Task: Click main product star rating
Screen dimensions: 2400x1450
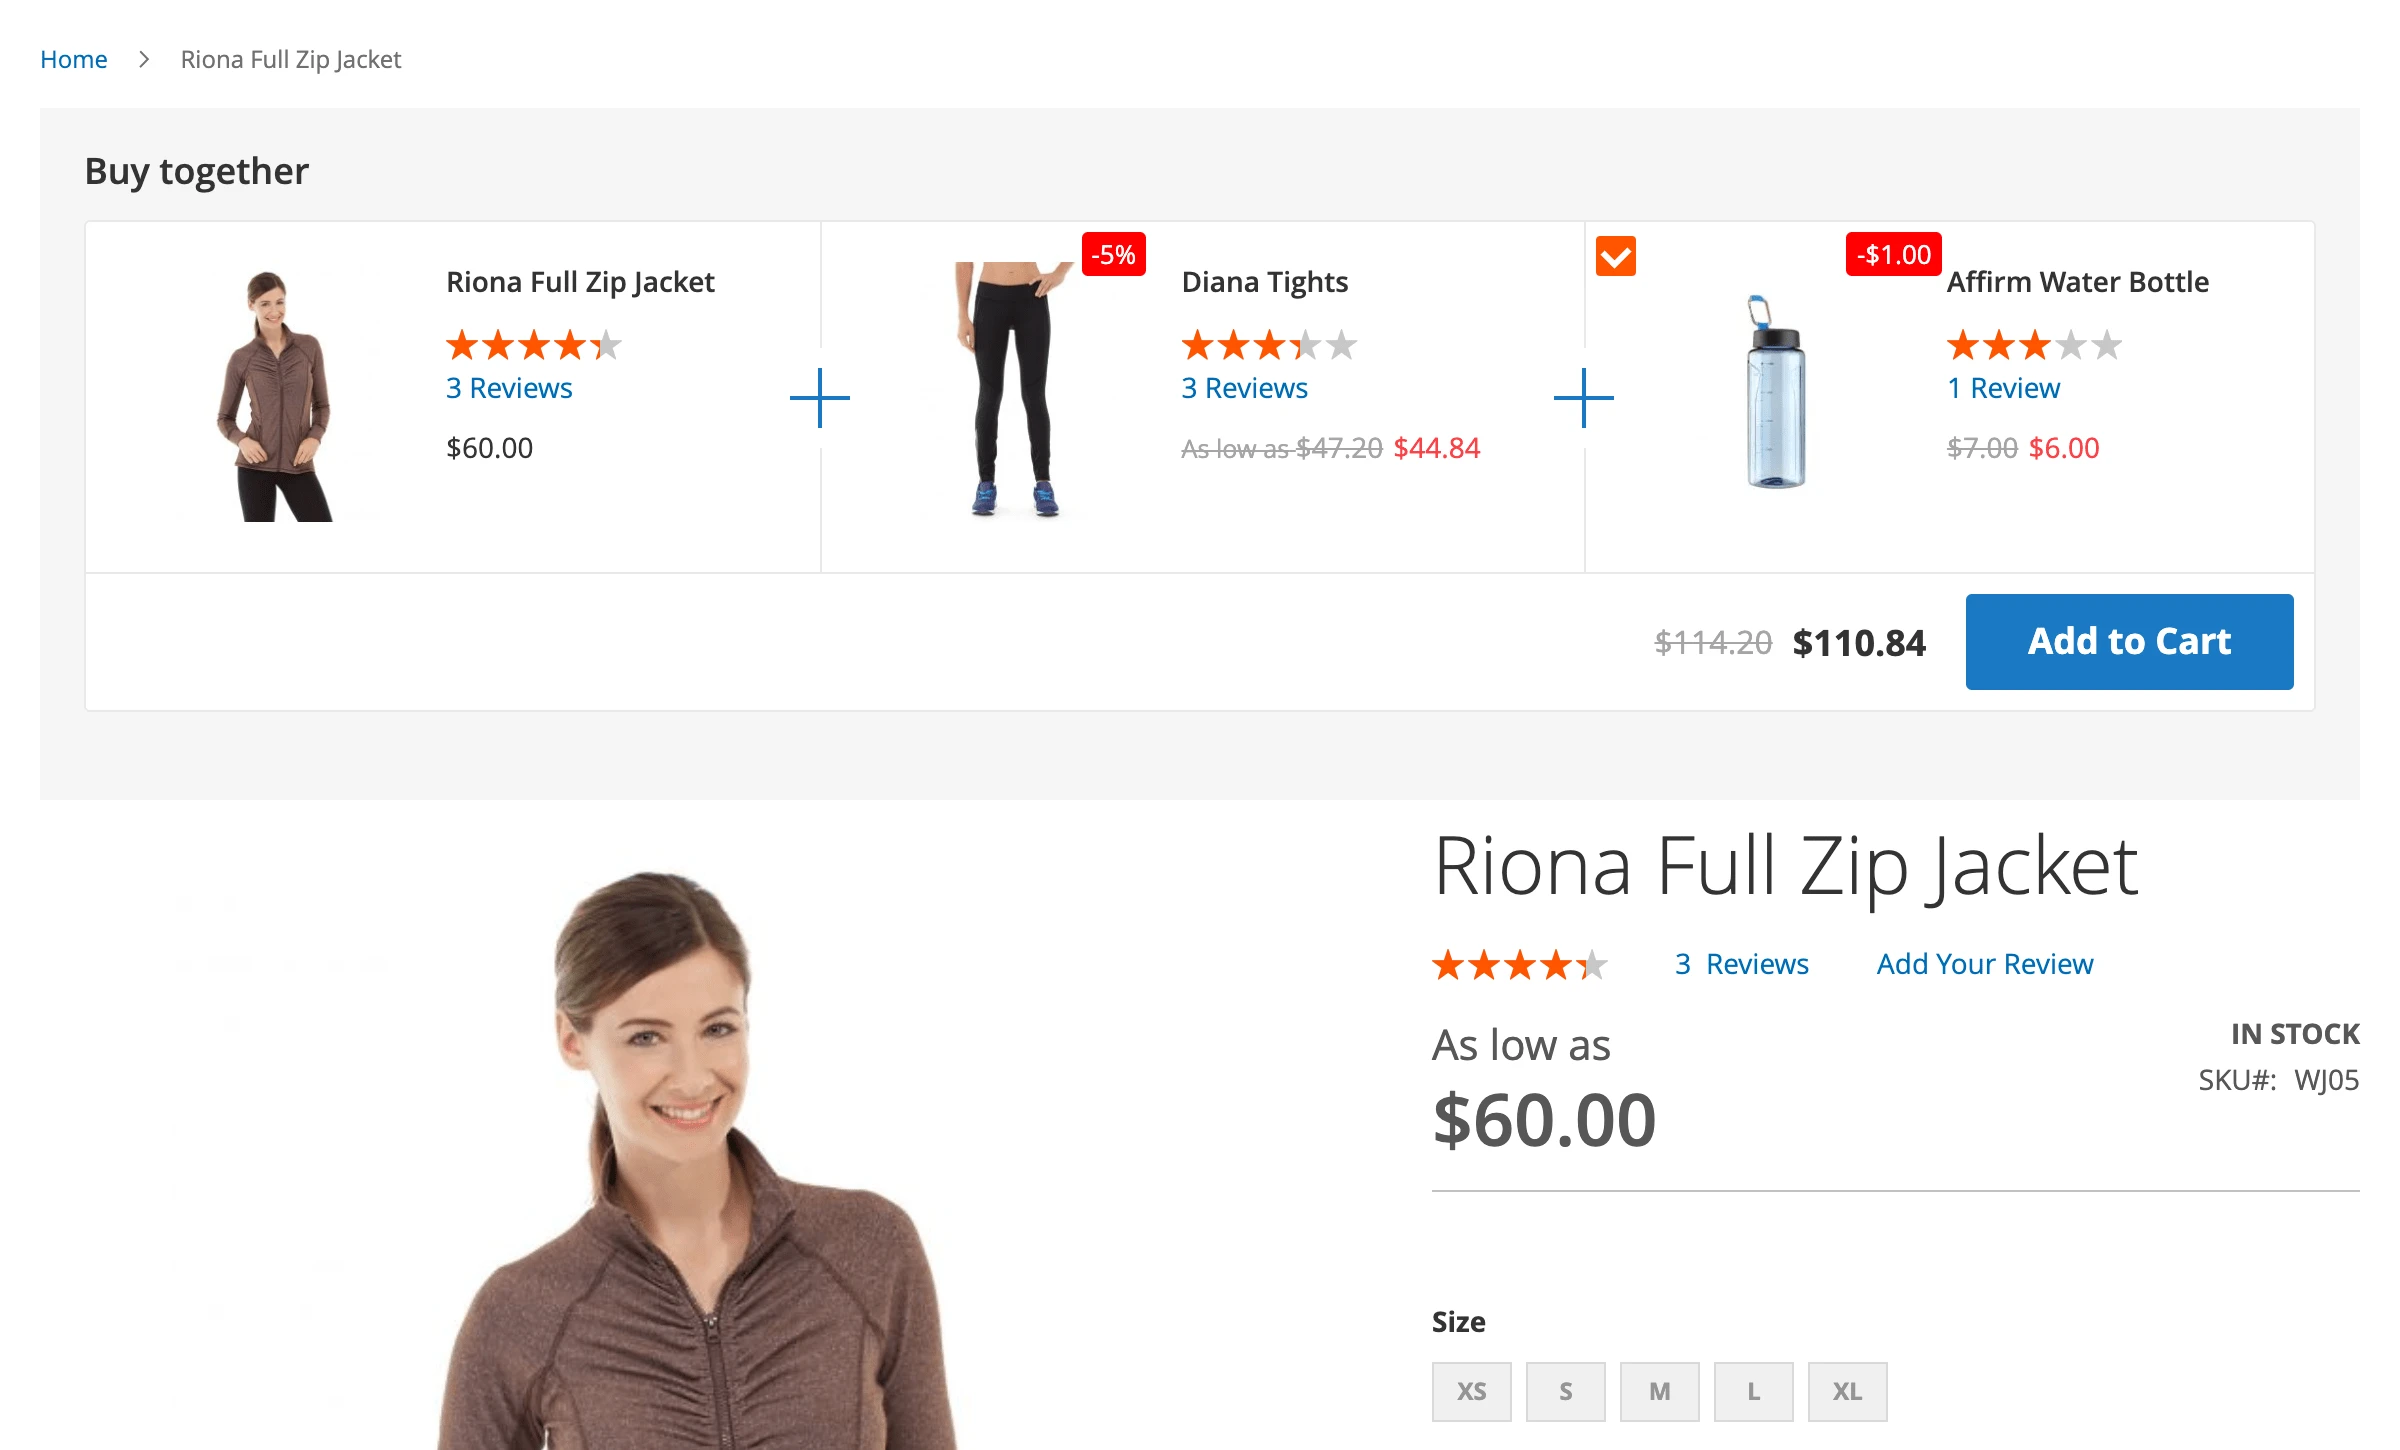Action: tap(1520, 965)
